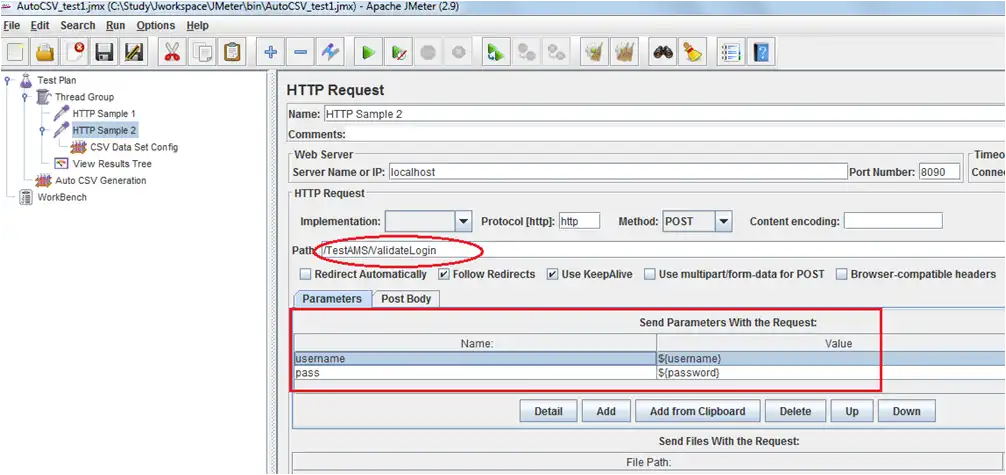Cut the selected element with scissors icon

tap(171, 52)
